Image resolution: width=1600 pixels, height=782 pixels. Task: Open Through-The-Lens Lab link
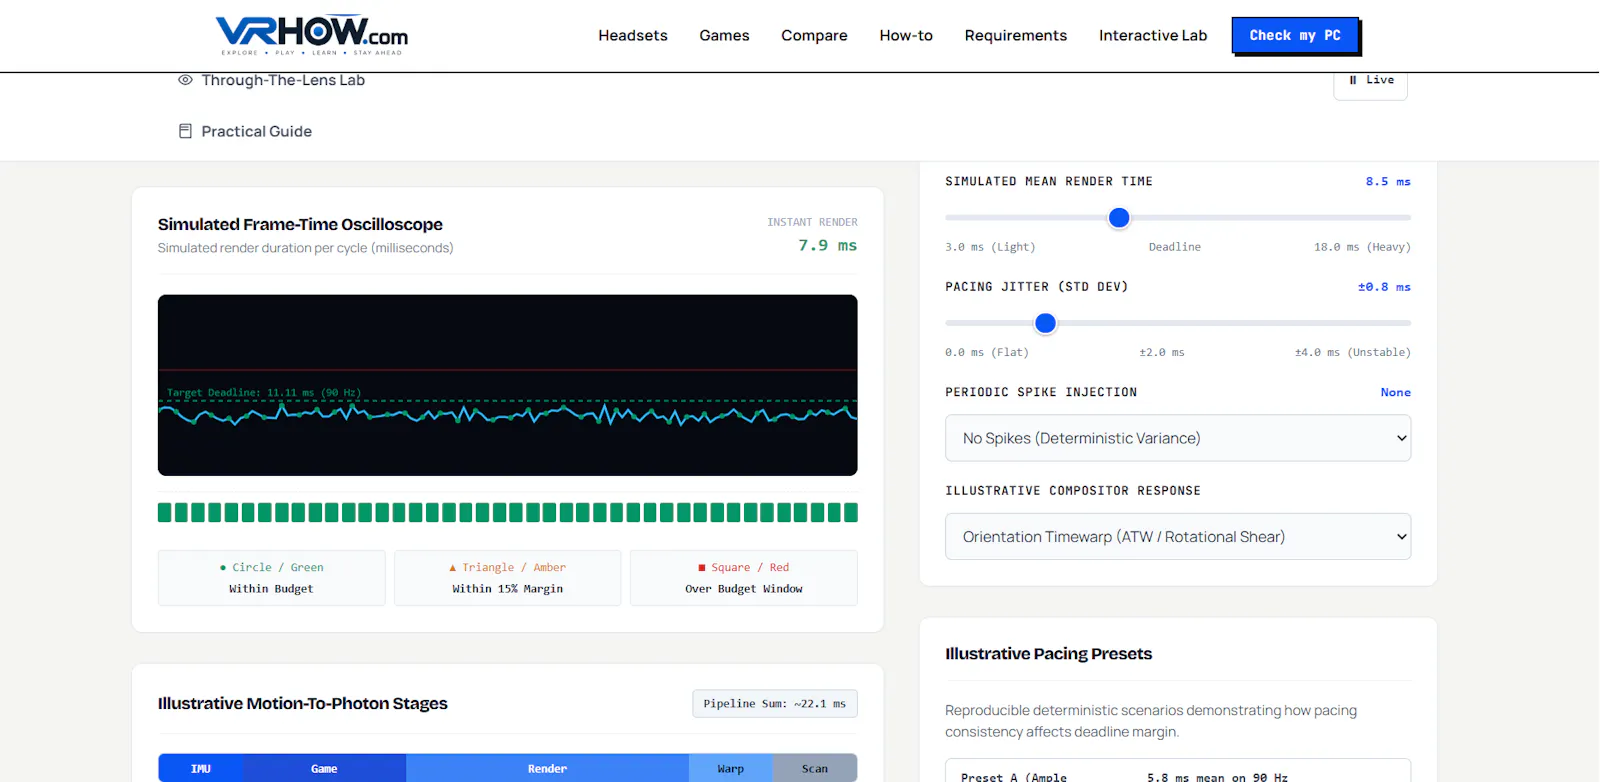[283, 80]
